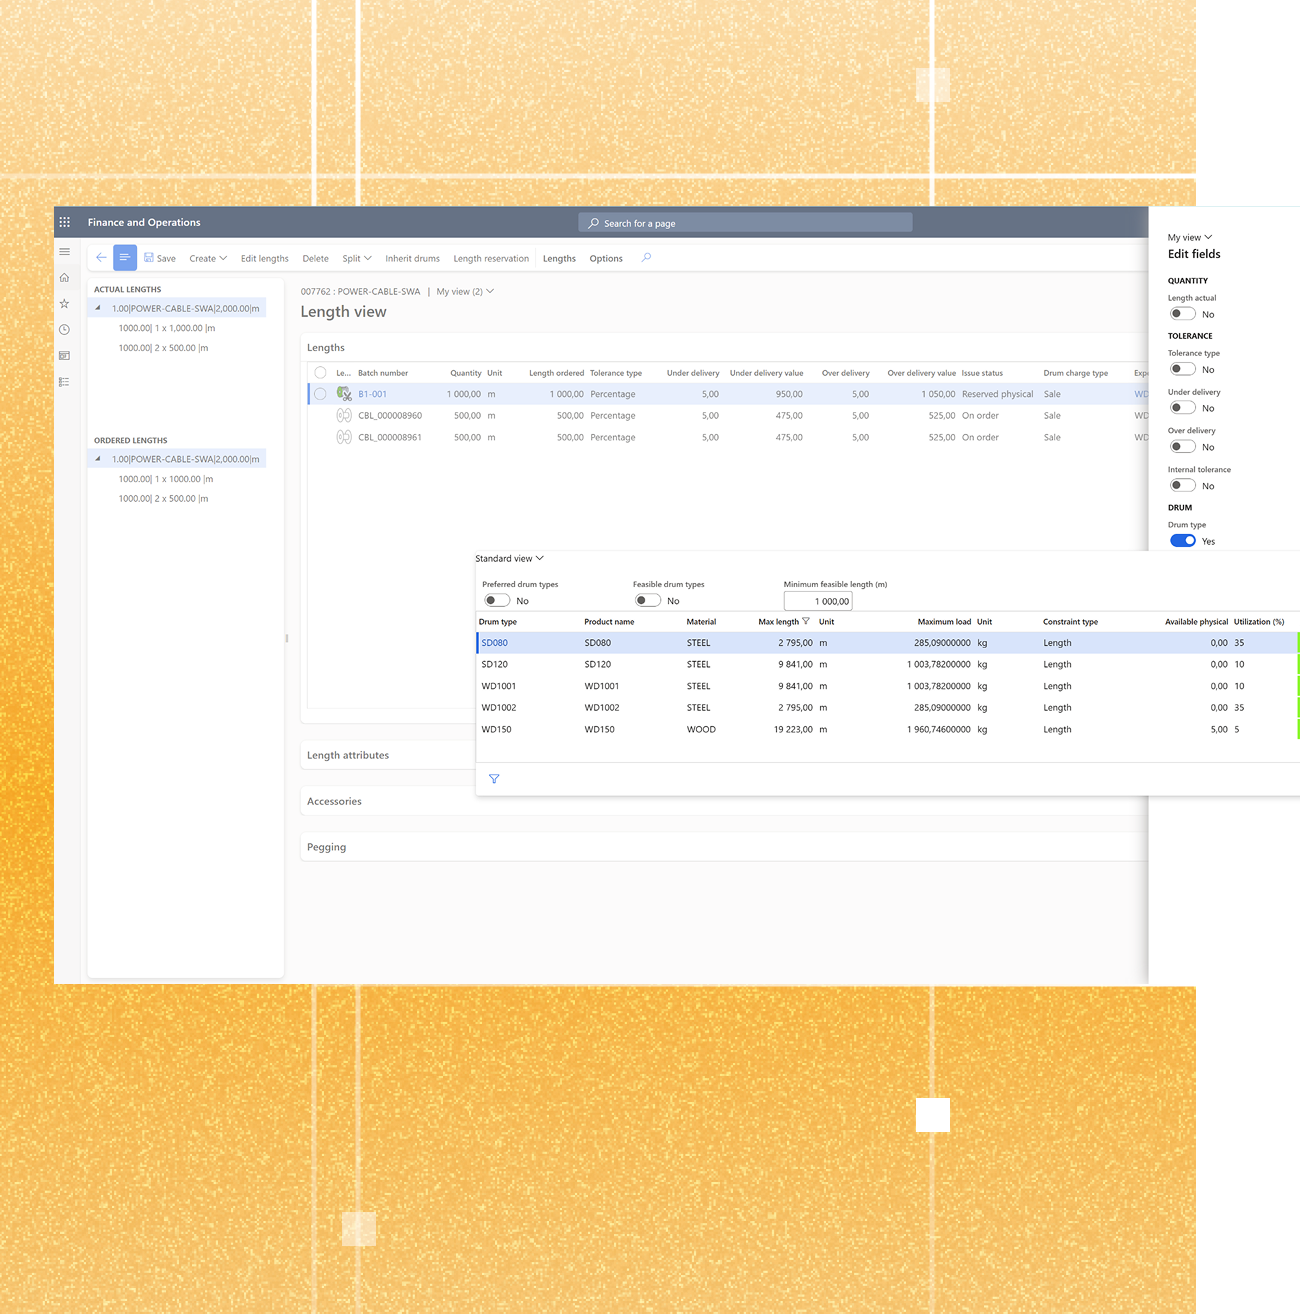The height and width of the screenshot is (1316, 1300).
Task: Toggle the Feasible drum types switch
Action: click(648, 601)
